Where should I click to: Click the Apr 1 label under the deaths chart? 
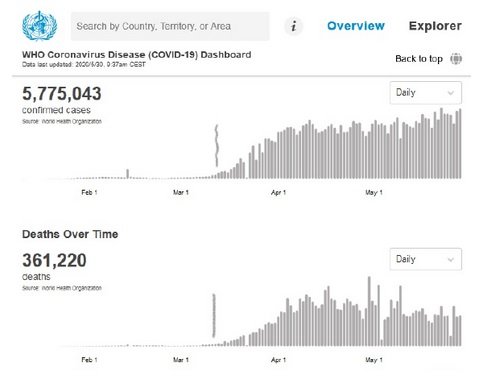(278, 360)
